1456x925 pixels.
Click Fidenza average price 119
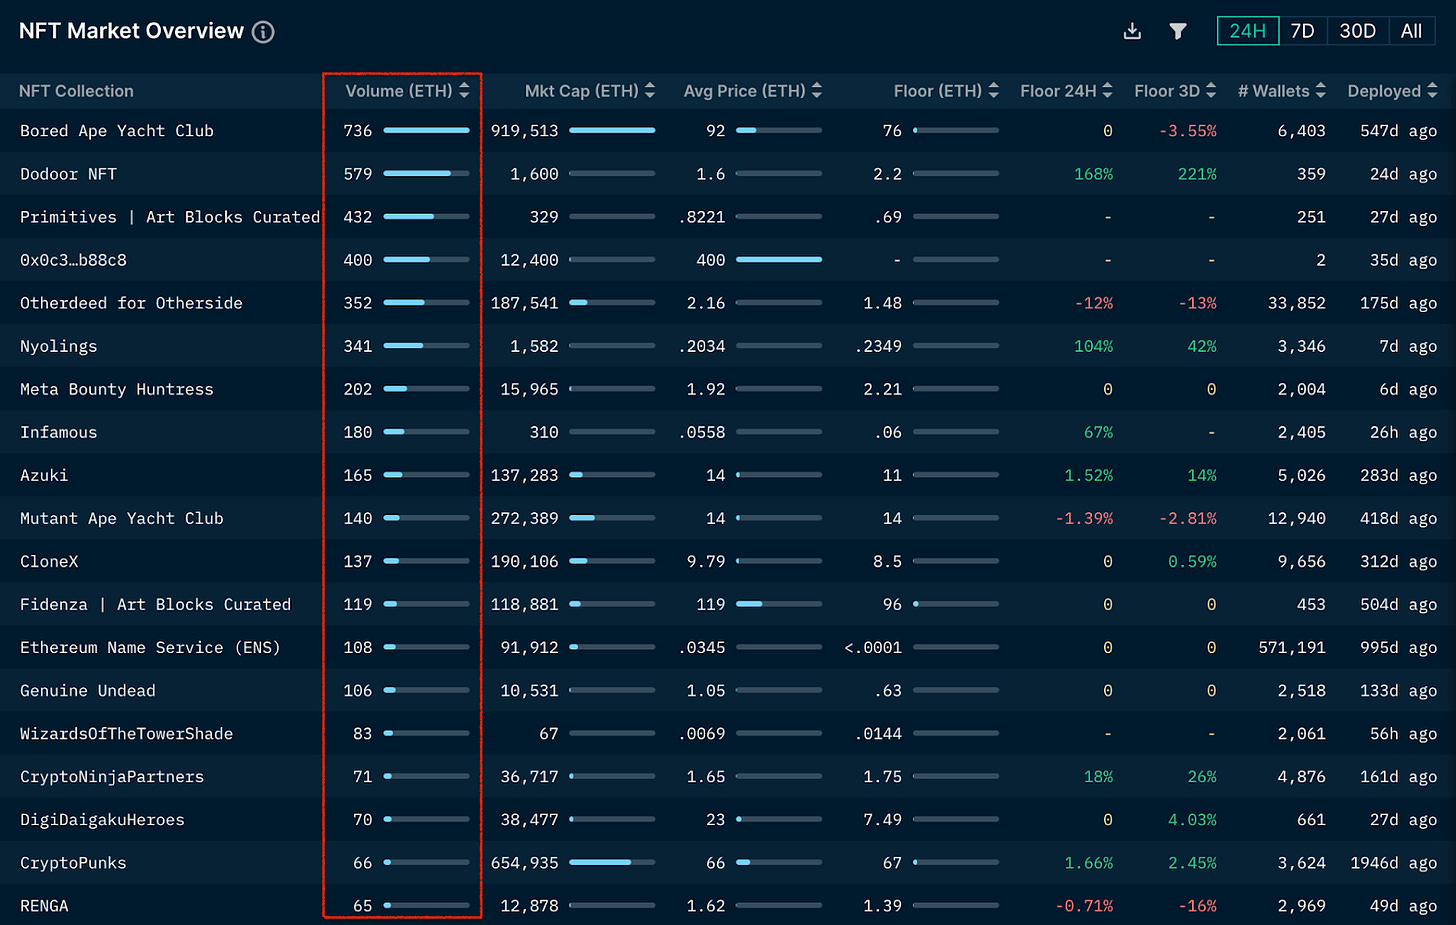711,604
